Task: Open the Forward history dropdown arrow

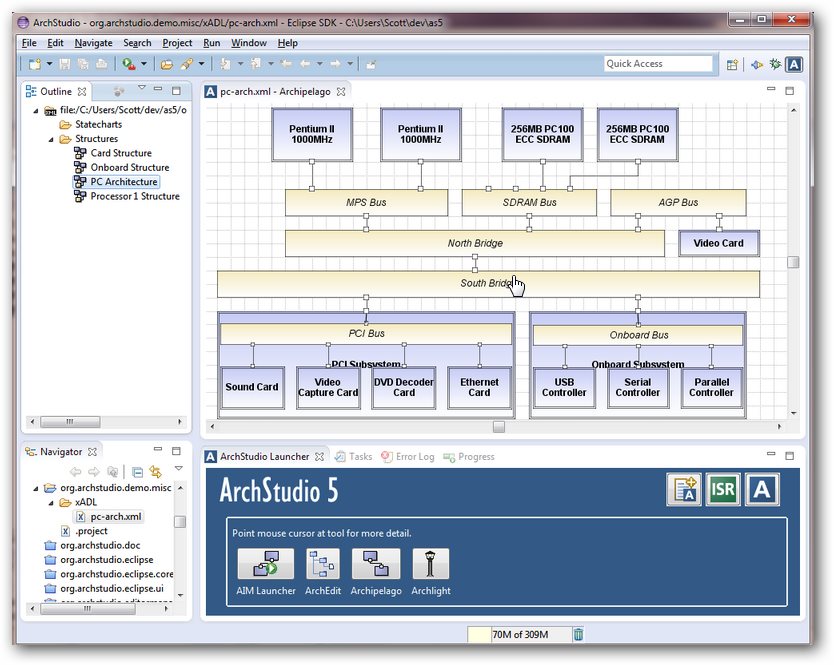Action: [x=350, y=64]
